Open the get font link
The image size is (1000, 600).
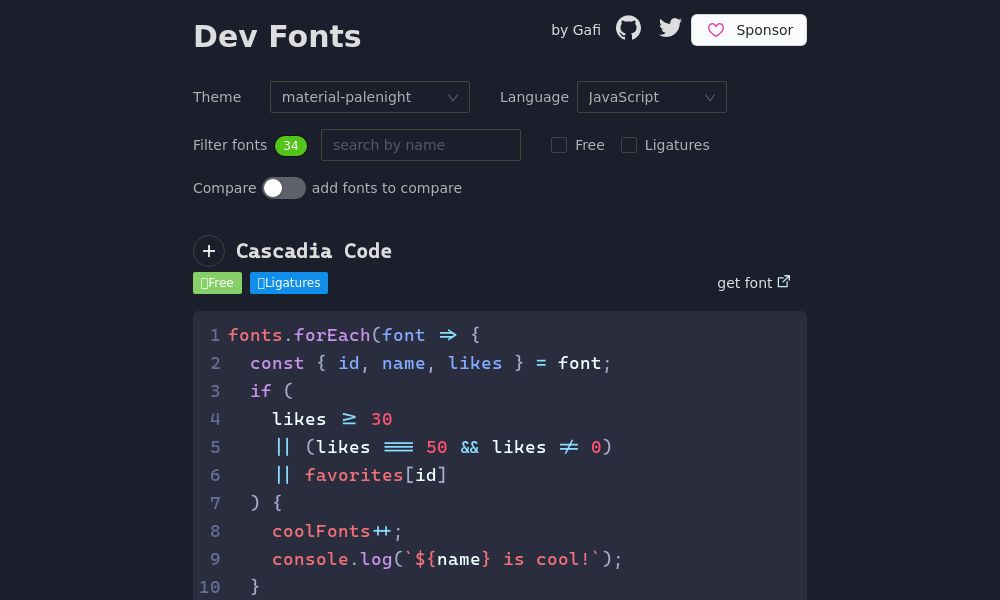coord(754,282)
